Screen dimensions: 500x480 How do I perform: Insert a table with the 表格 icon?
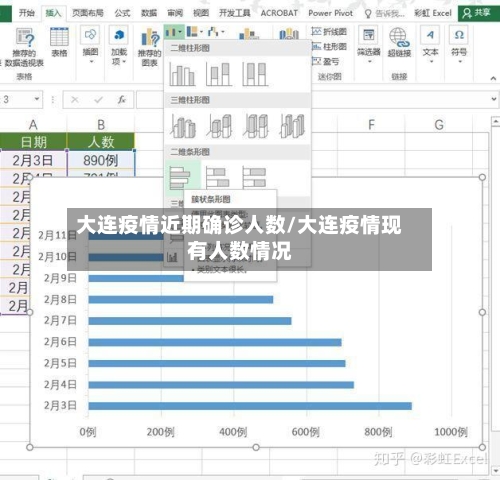(59, 42)
